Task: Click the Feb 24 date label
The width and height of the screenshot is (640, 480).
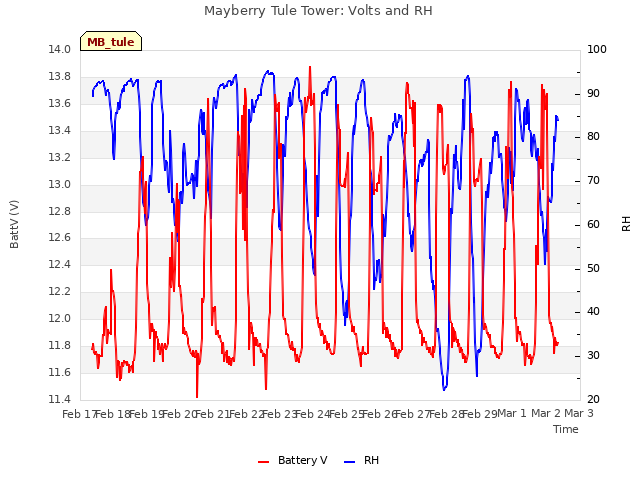Action: click(x=313, y=414)
